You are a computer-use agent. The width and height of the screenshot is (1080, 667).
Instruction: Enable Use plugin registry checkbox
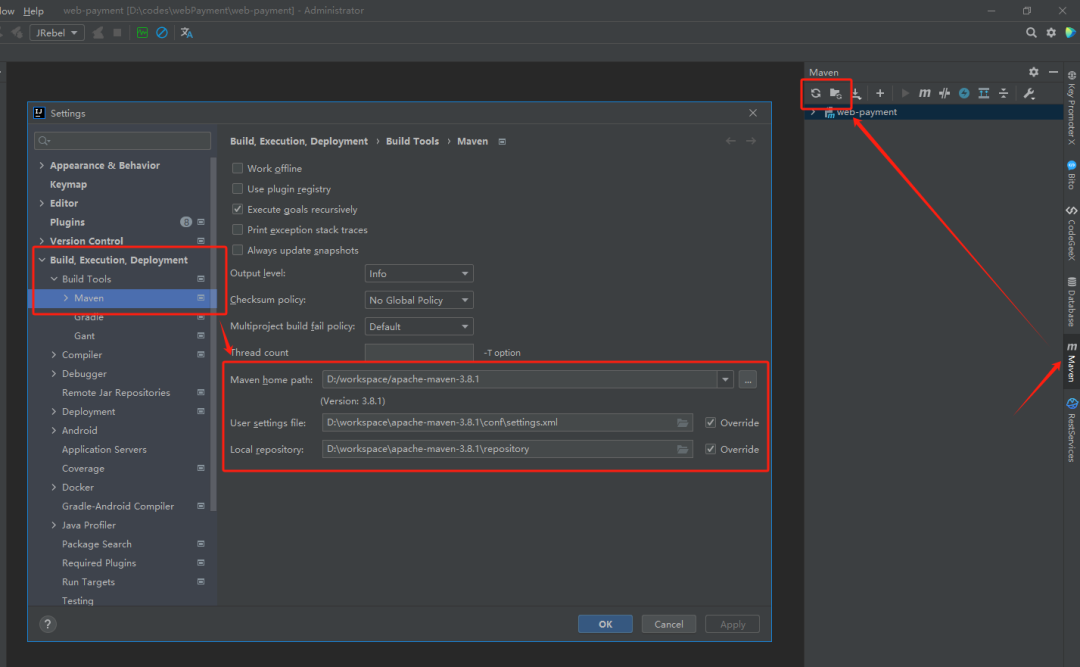(238, 189)
